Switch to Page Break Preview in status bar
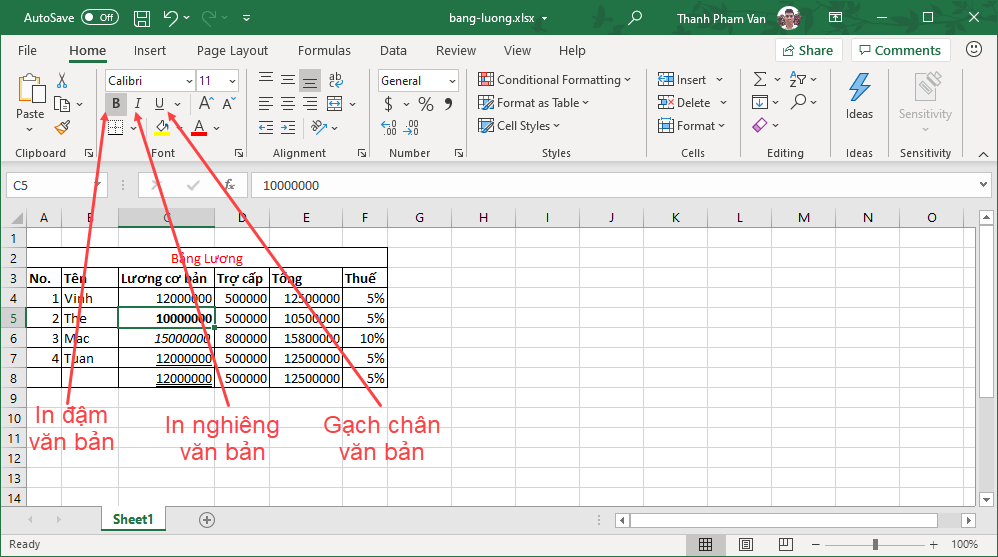 (786, 544)
